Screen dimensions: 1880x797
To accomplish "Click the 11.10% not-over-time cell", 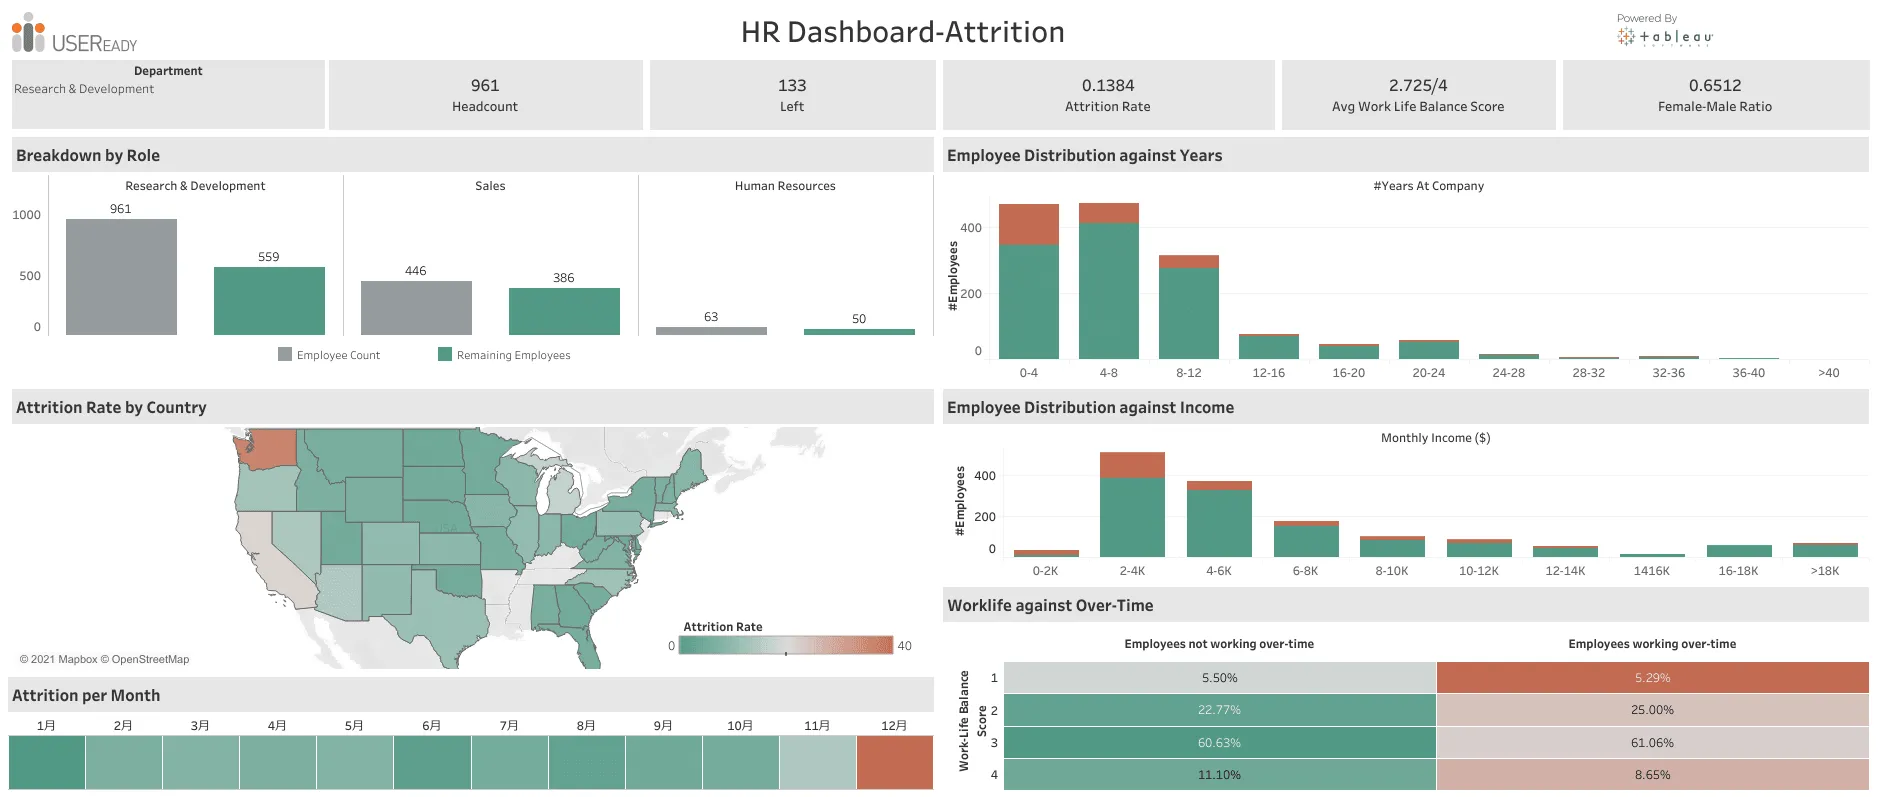I will [x=1220, y=775].
